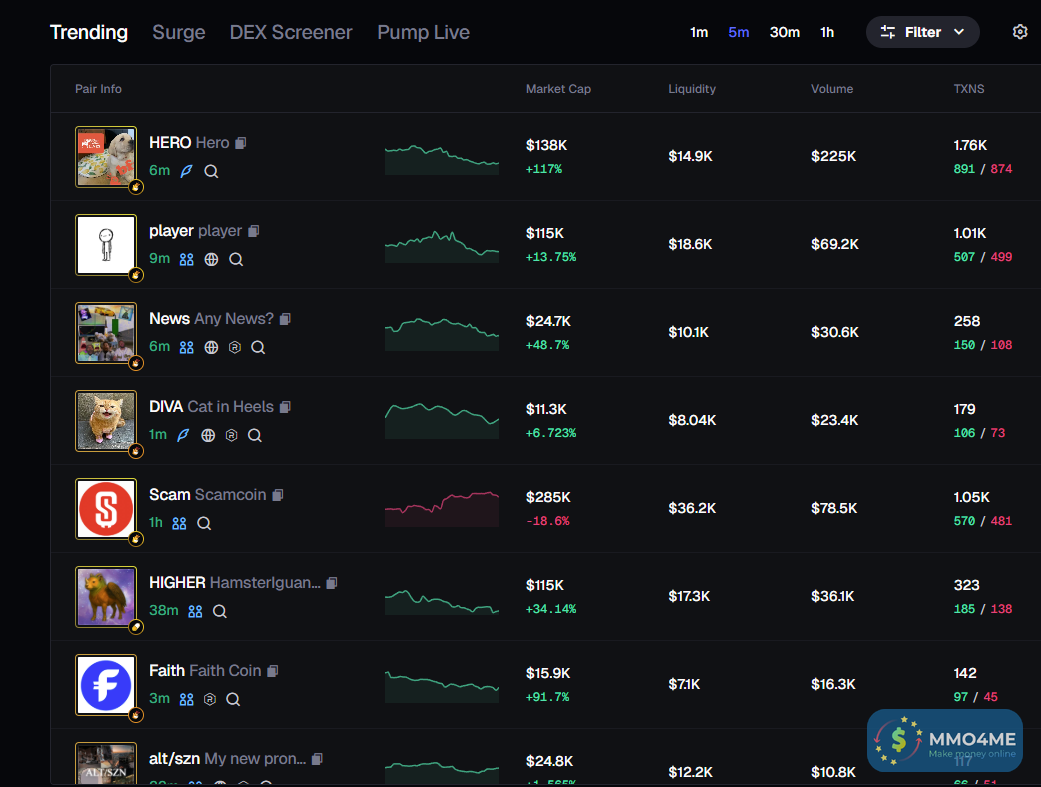Open the website globe icon for News
Image resolution: width=1041 pixels, height=787 pixels.
click(x=211, y=347)
